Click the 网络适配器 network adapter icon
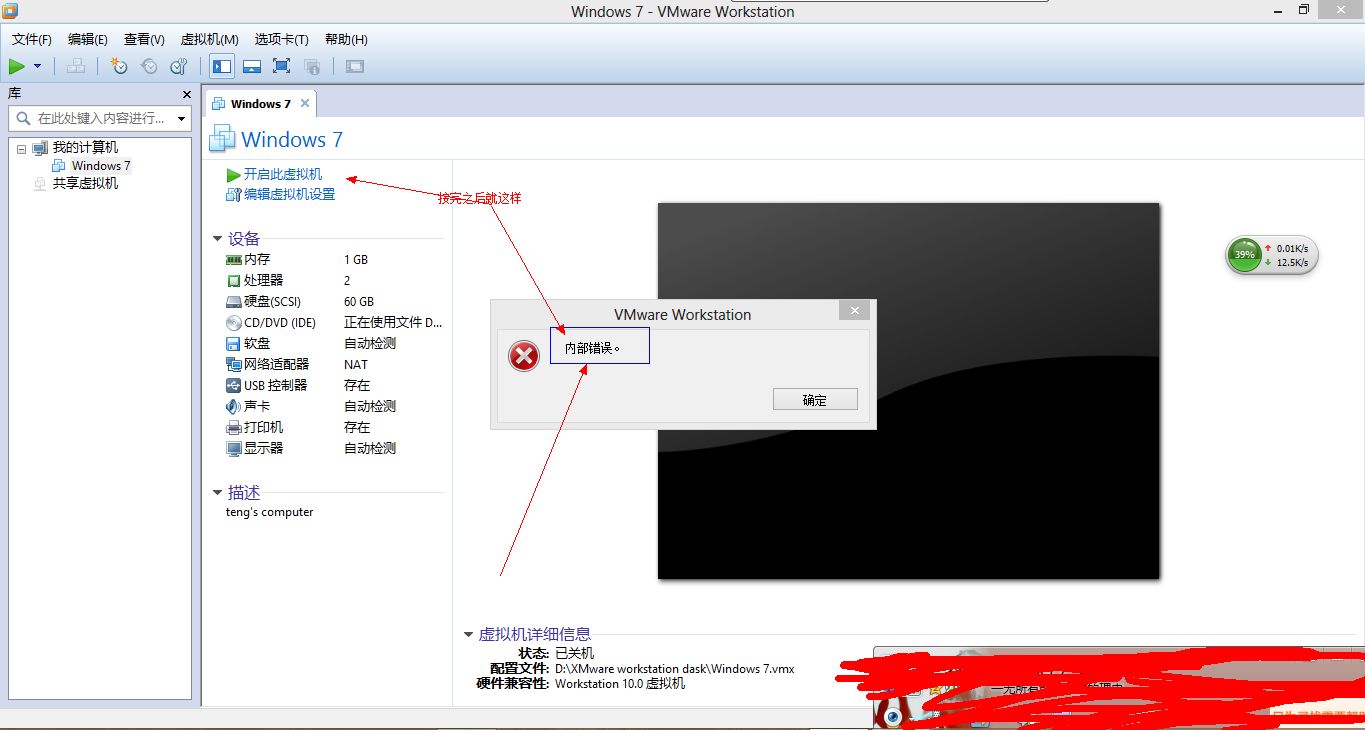1365x730 pixels. tap(234, 364)
